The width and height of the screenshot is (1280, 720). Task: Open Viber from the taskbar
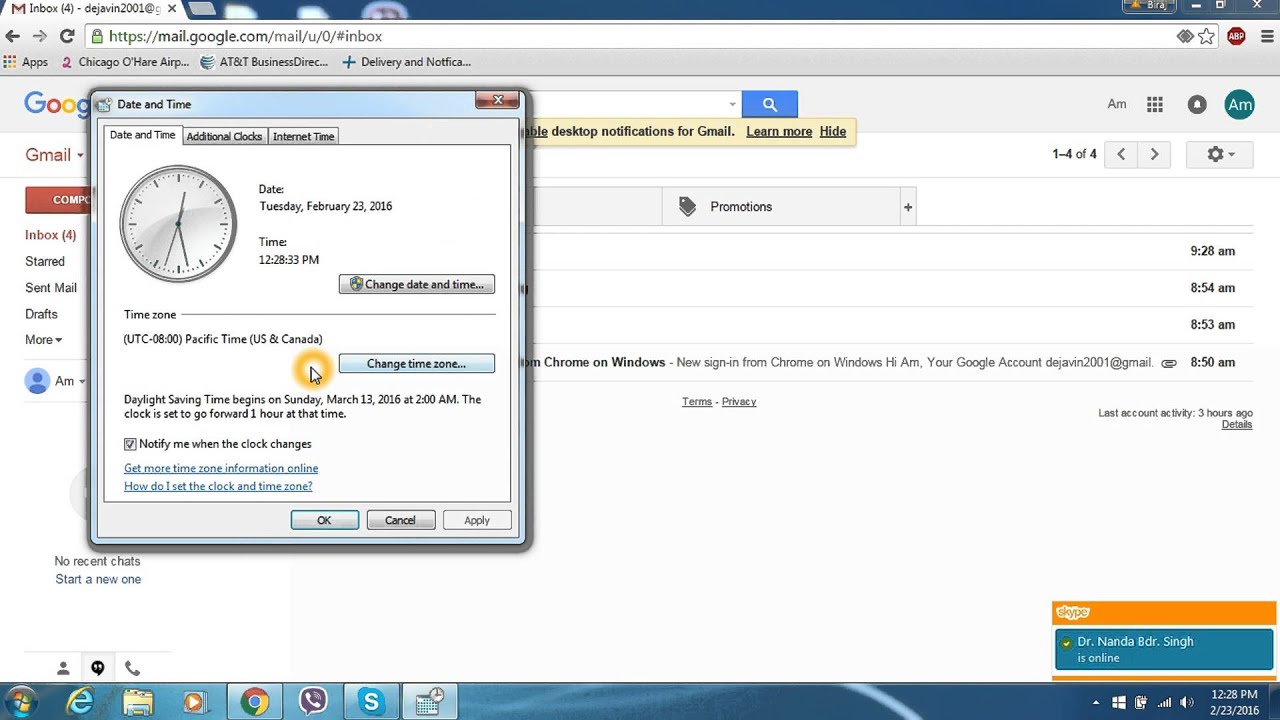313,702
